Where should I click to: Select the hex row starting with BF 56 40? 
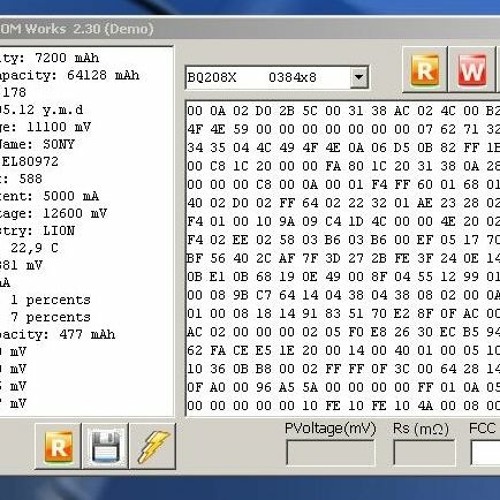(x=343, y=258)
